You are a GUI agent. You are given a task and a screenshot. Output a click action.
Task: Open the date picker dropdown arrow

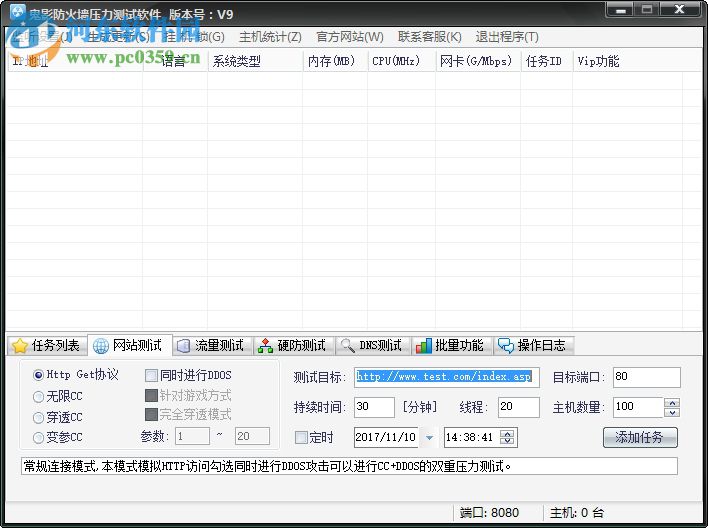(429, 437)
